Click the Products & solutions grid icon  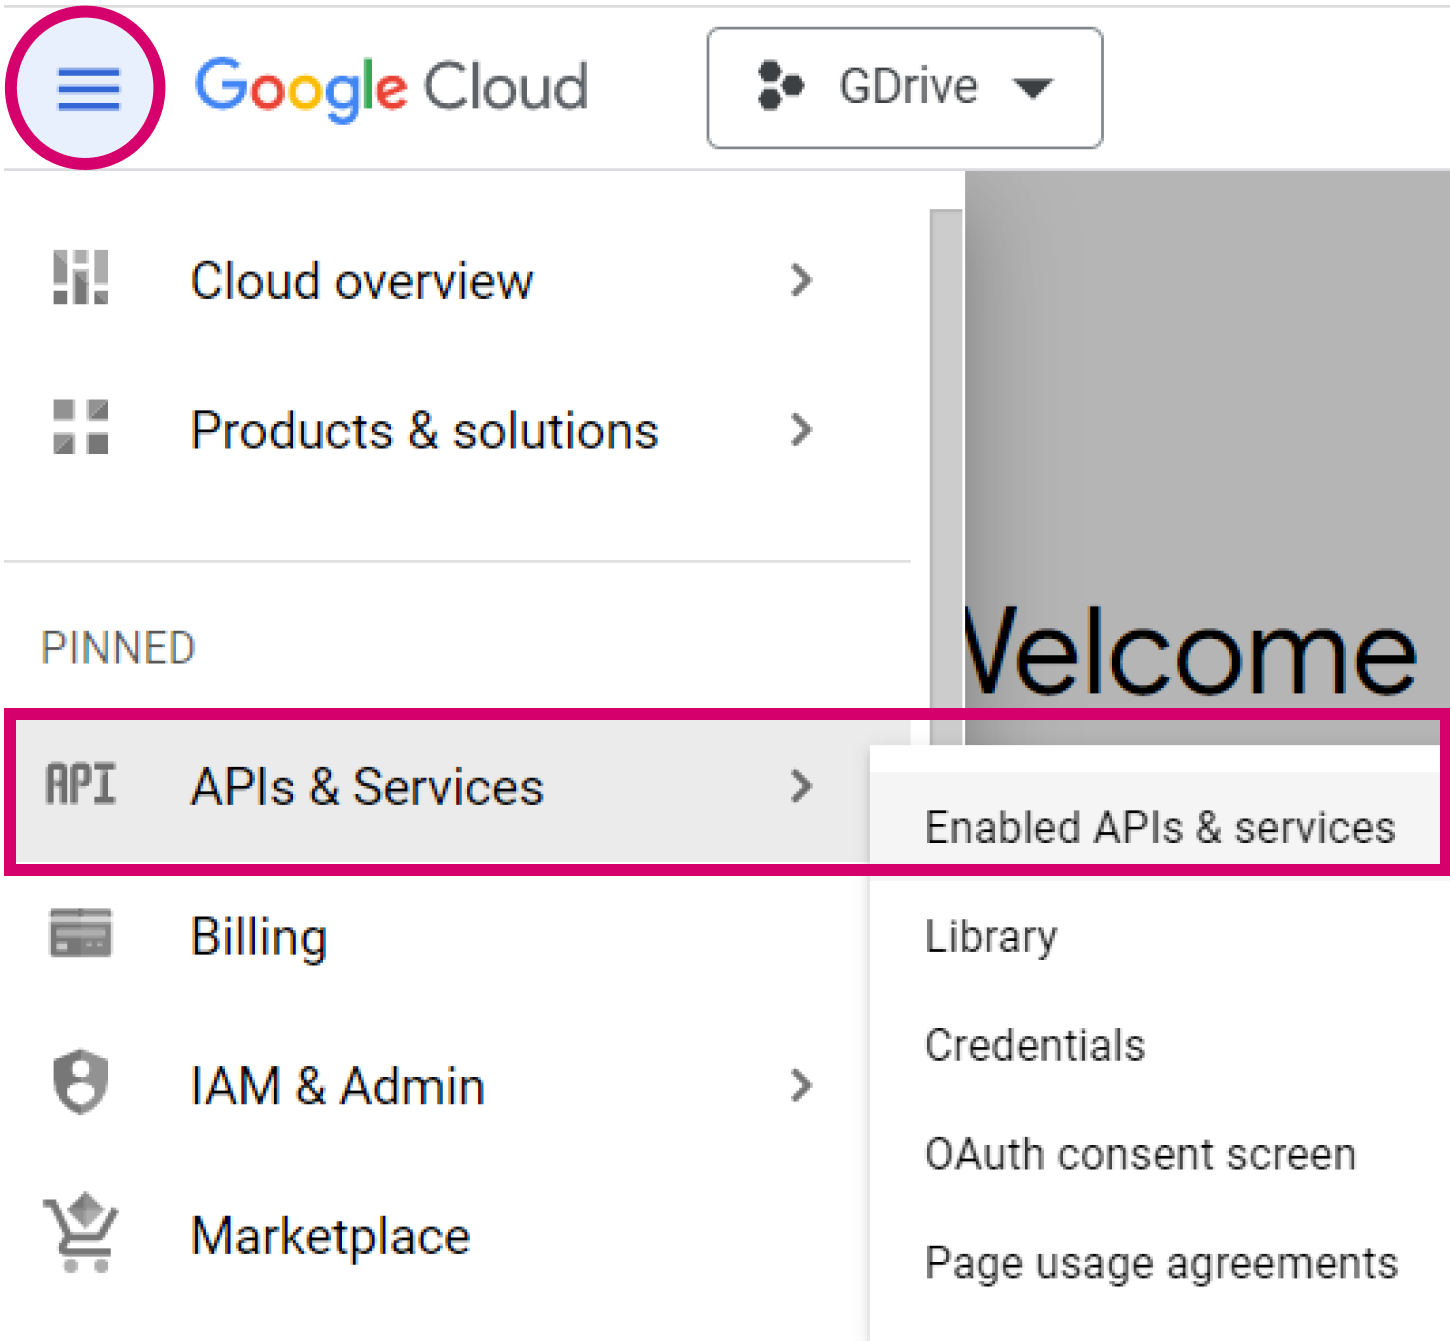(x=80, y=428)
